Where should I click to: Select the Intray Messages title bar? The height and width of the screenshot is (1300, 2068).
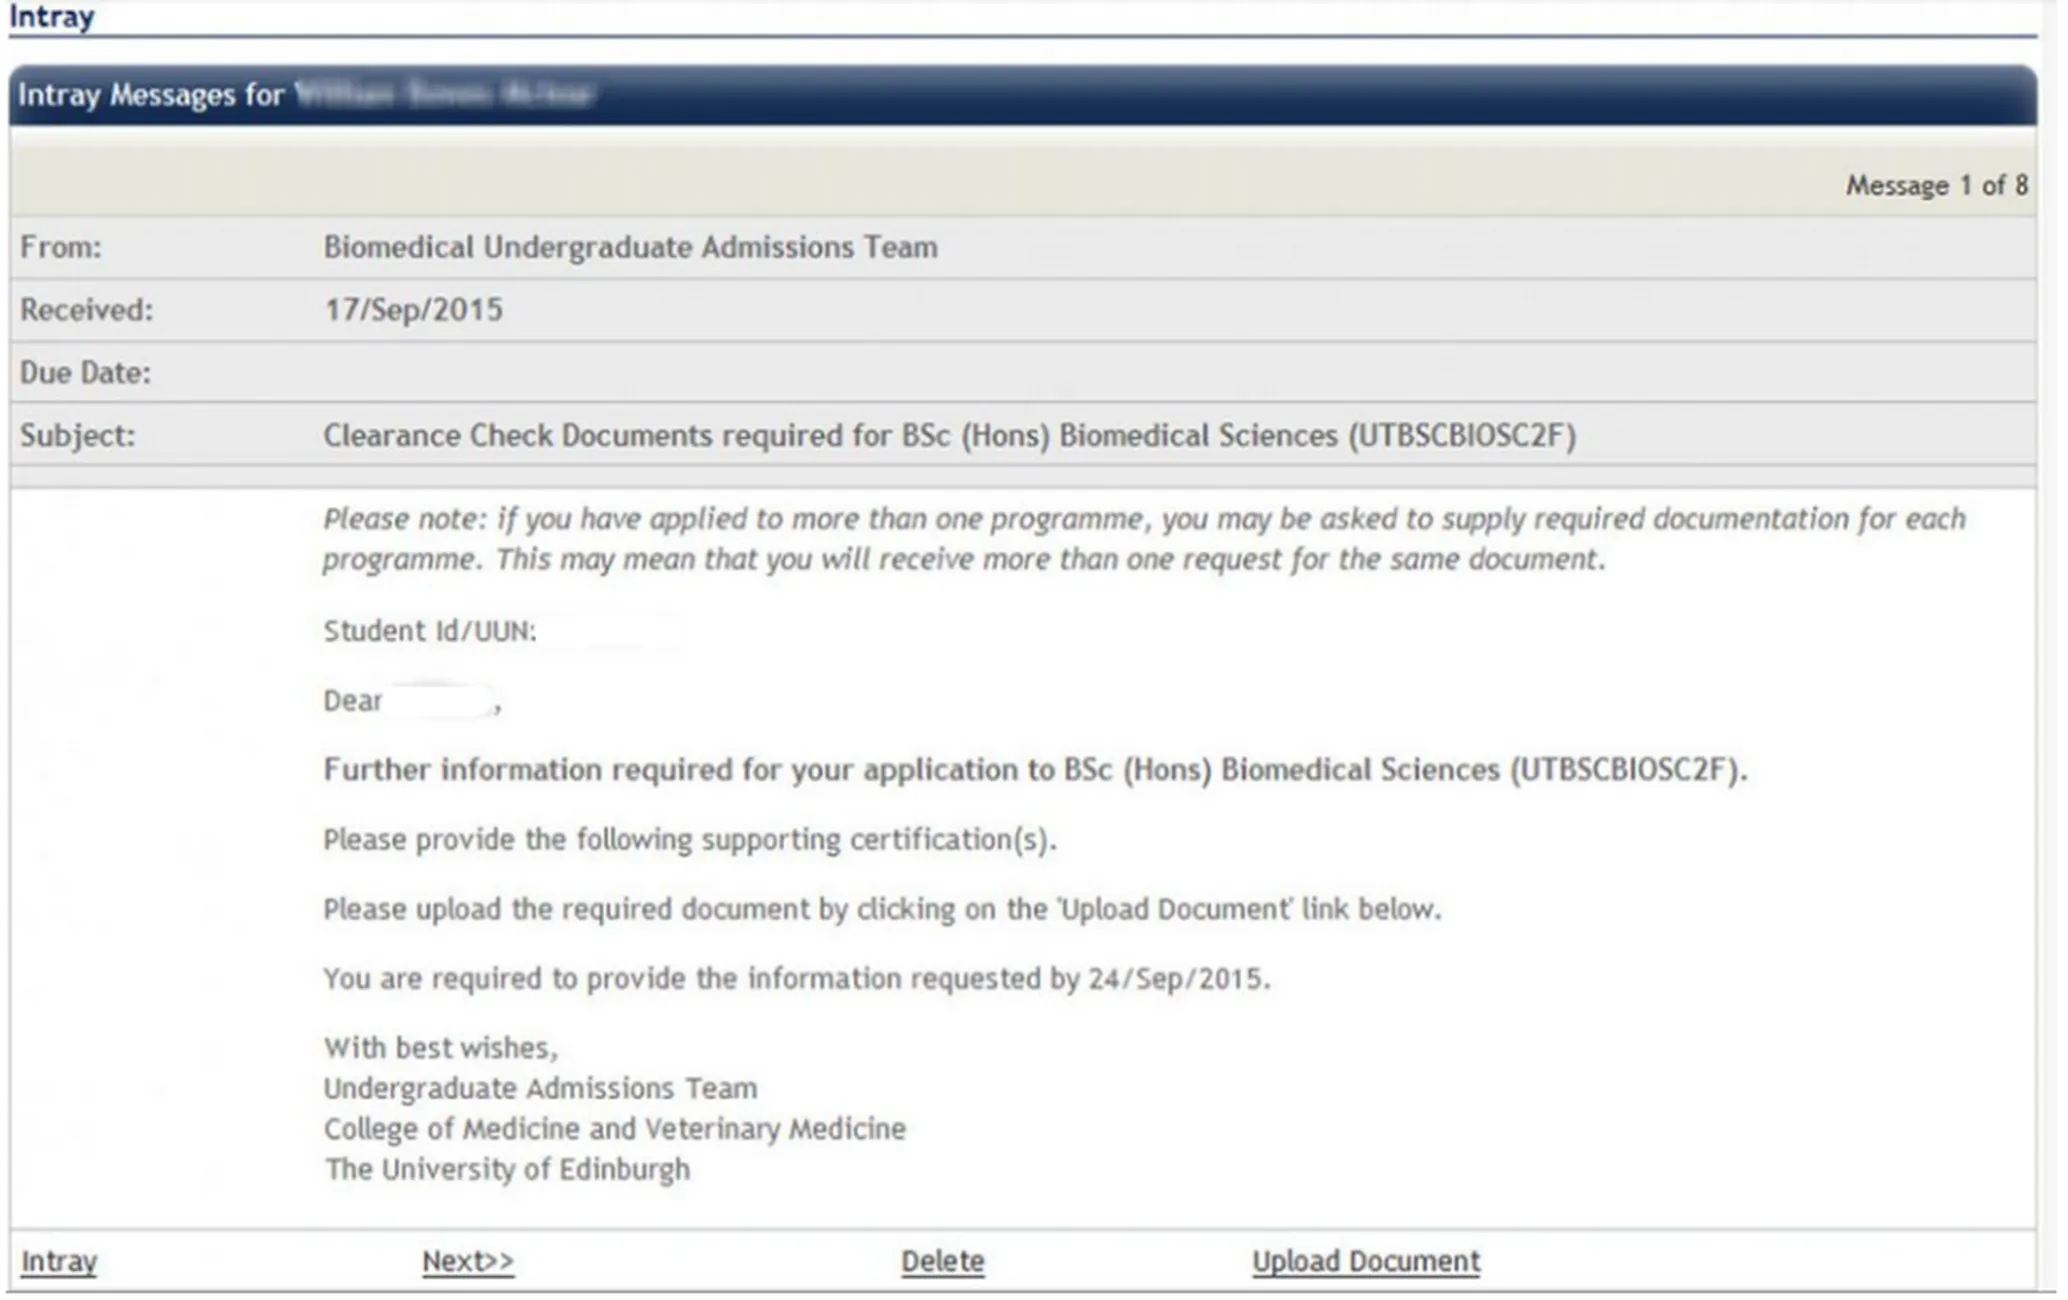[150, 96]
